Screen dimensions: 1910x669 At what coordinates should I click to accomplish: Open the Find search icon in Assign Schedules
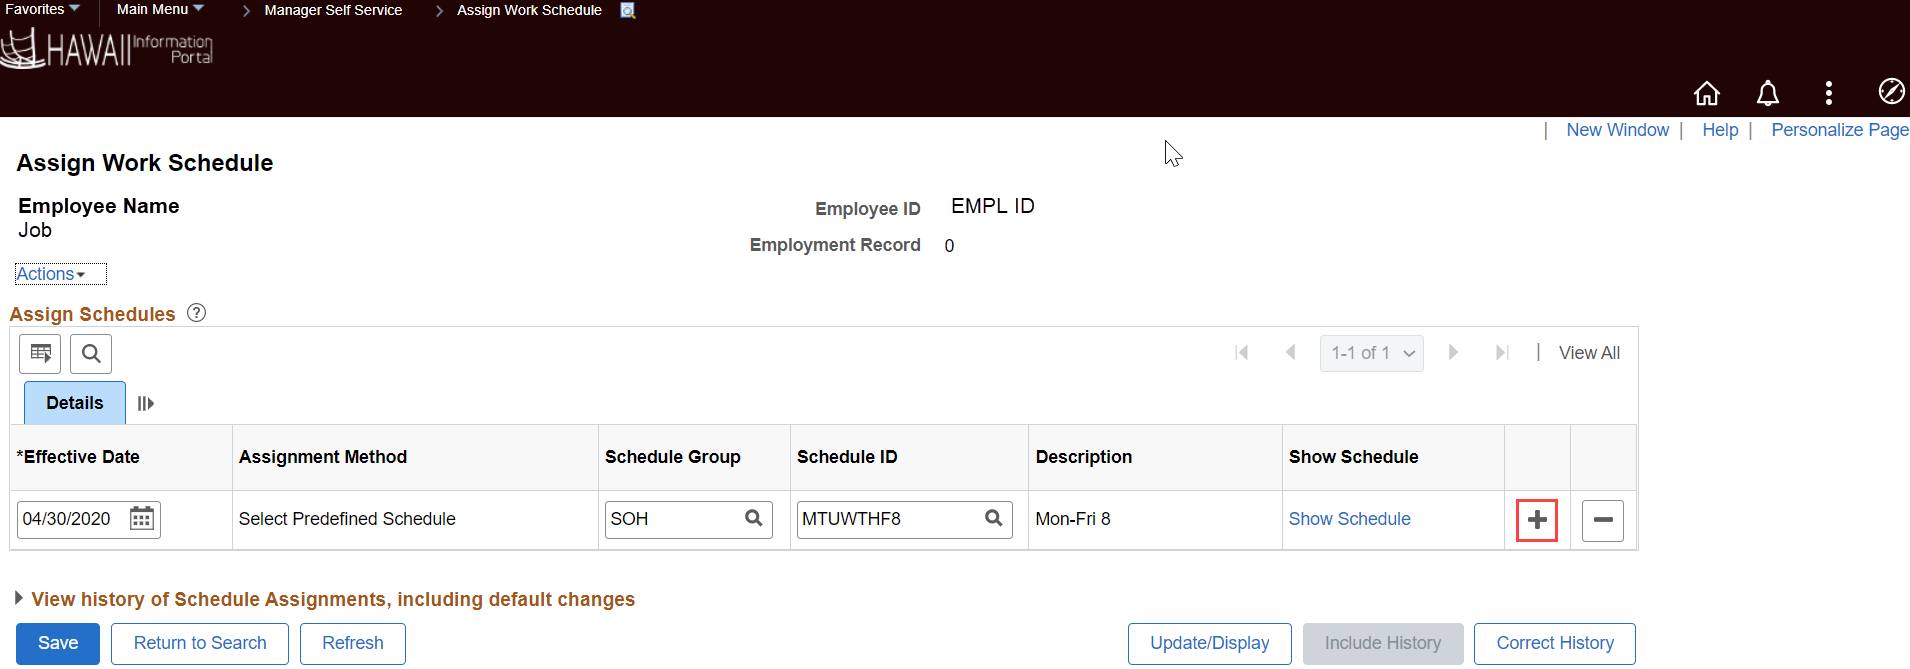pyautogui.click(x=90, y=353)
